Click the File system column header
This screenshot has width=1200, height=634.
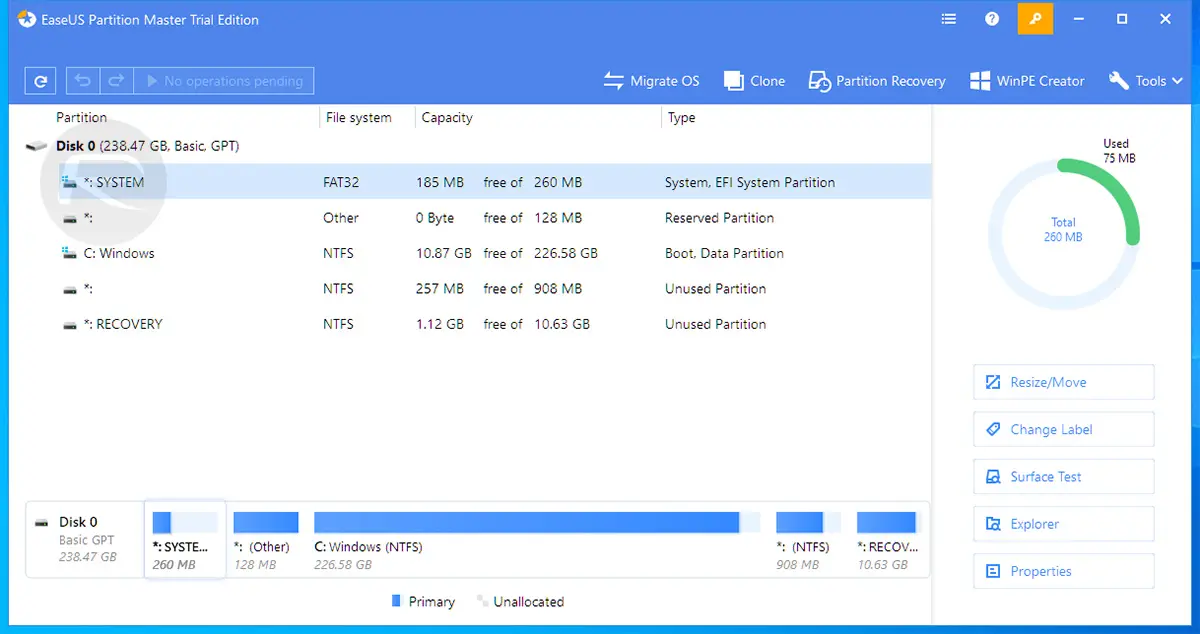tap(359, 117)
